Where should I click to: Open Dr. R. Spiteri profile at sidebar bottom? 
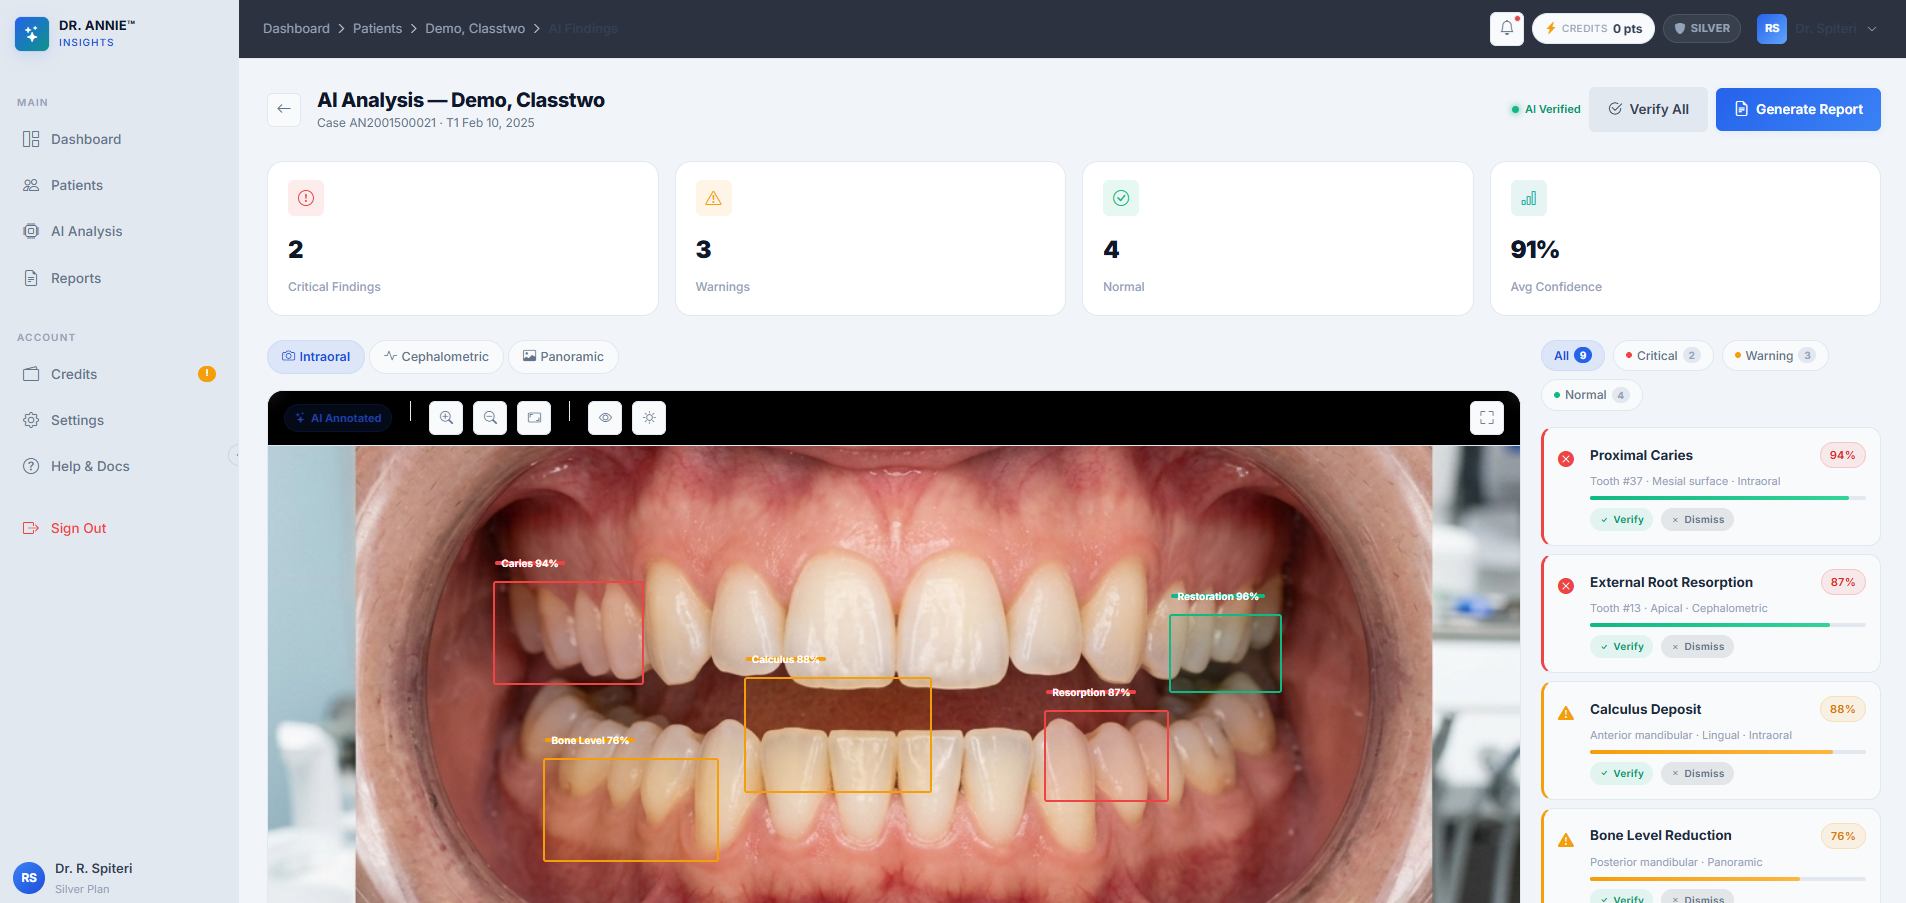[x=75, y=877]
